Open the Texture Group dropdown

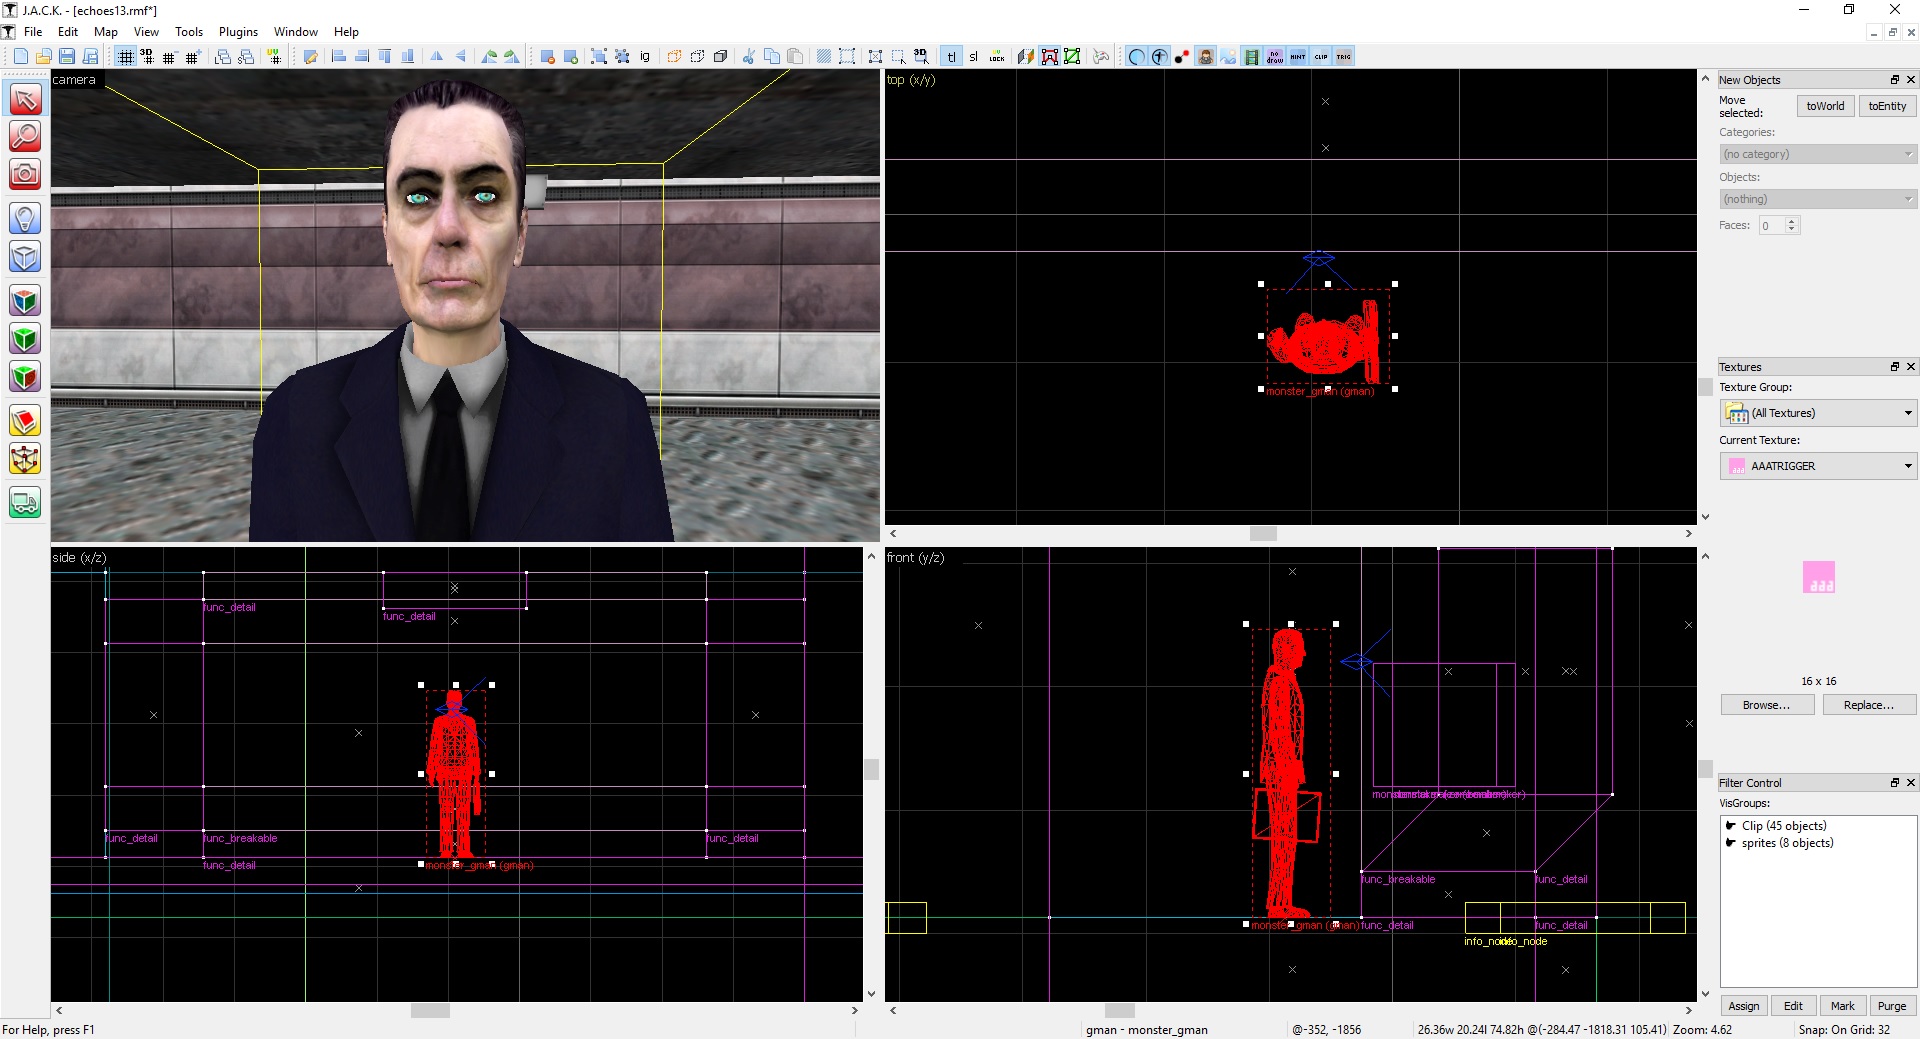pos(1818,413)
